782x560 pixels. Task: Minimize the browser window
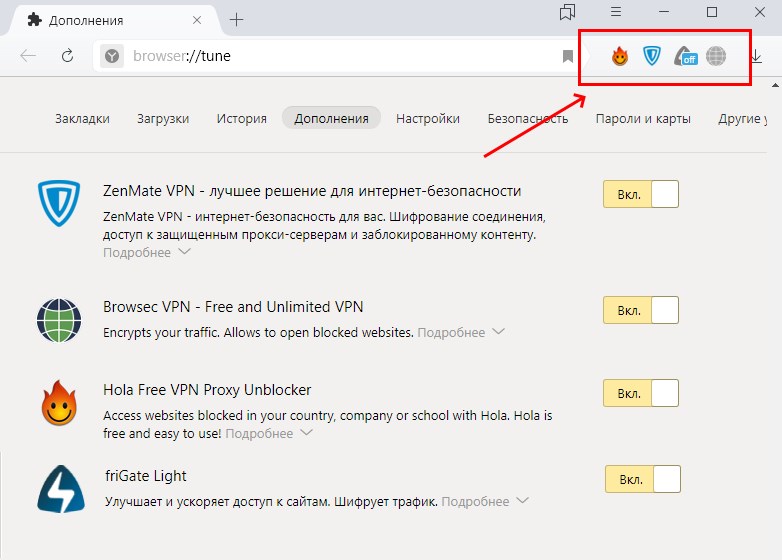664,11
